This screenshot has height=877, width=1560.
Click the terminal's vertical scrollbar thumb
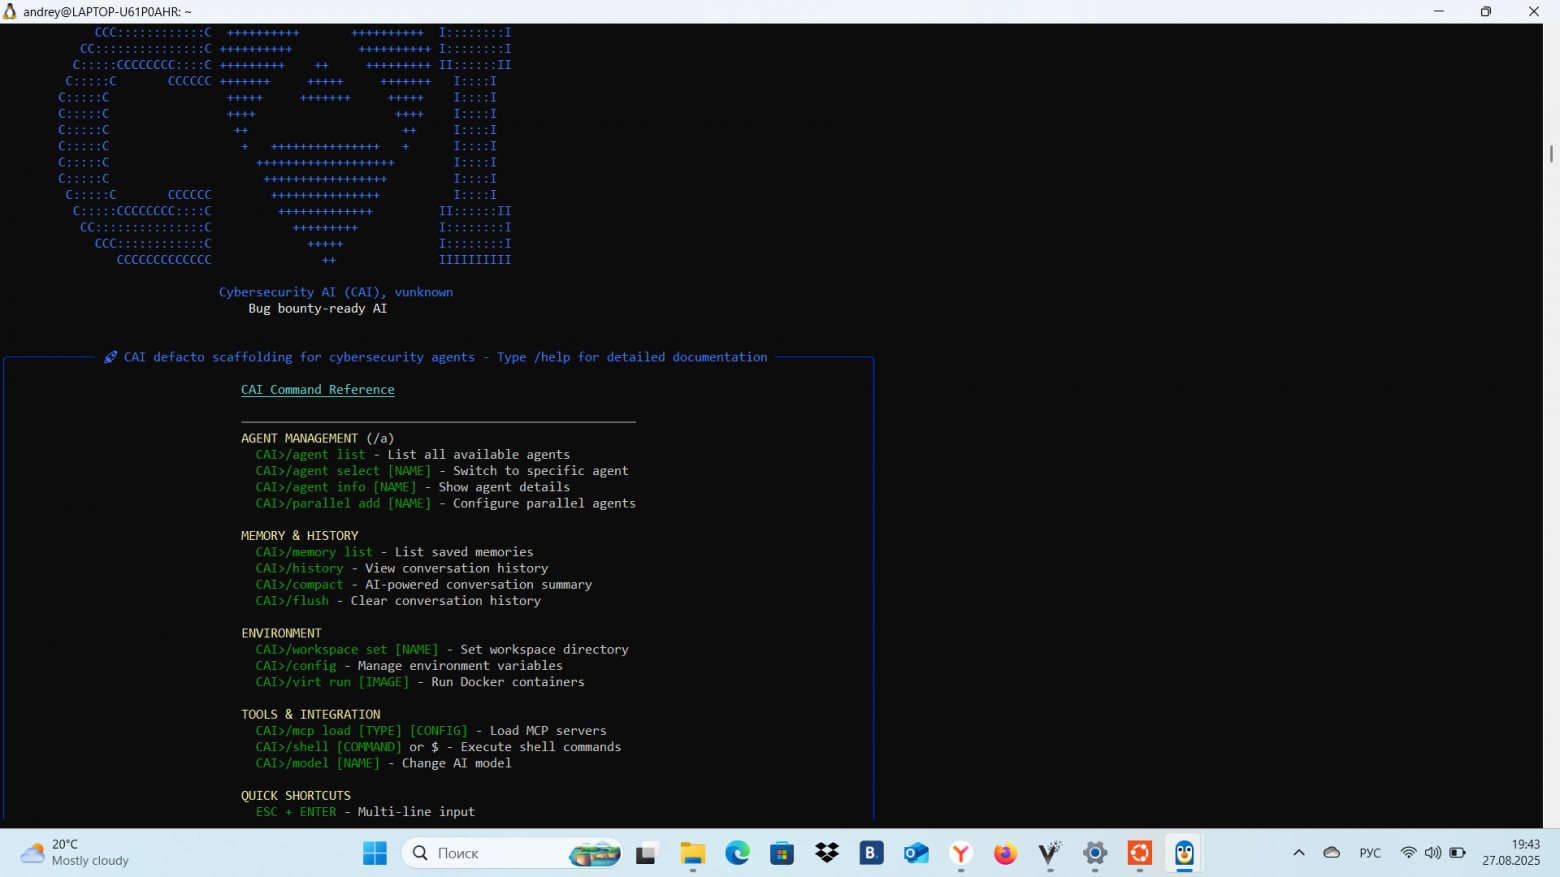(x=1551, y=154)
